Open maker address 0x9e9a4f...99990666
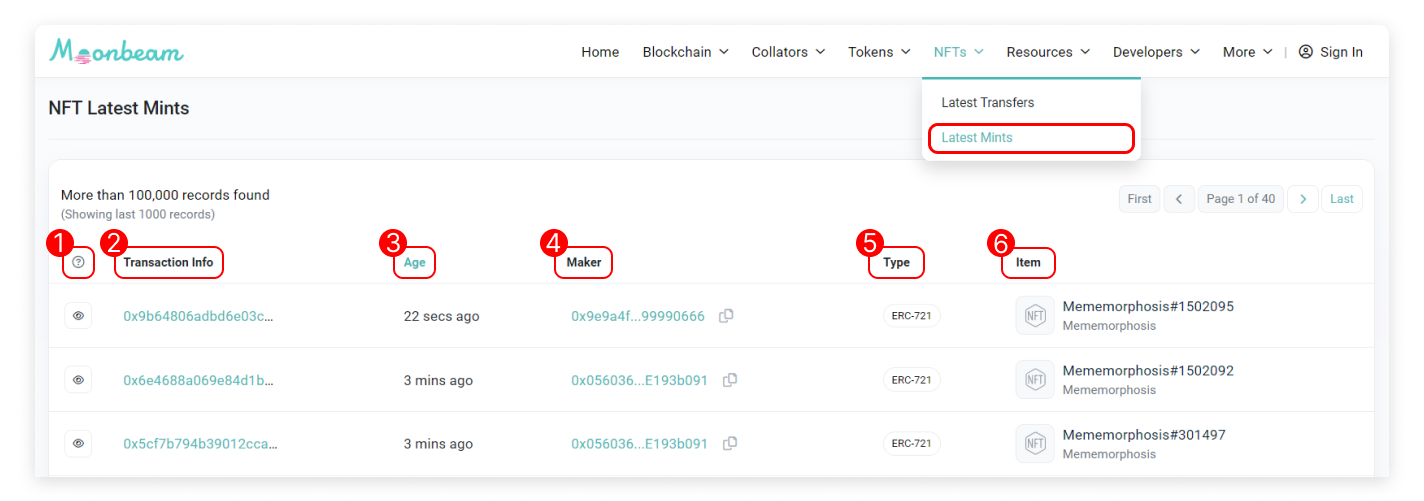 (638, 316)
